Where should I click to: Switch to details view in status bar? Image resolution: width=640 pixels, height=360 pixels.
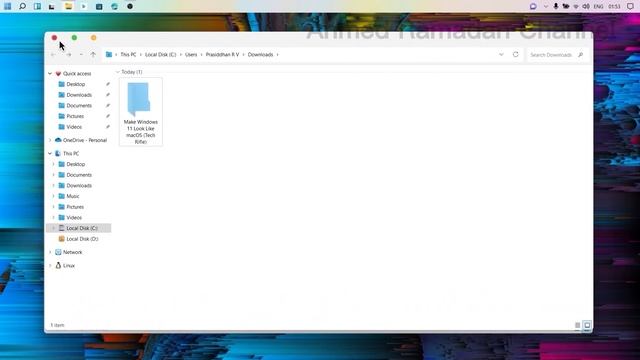(x=578, y=325)
